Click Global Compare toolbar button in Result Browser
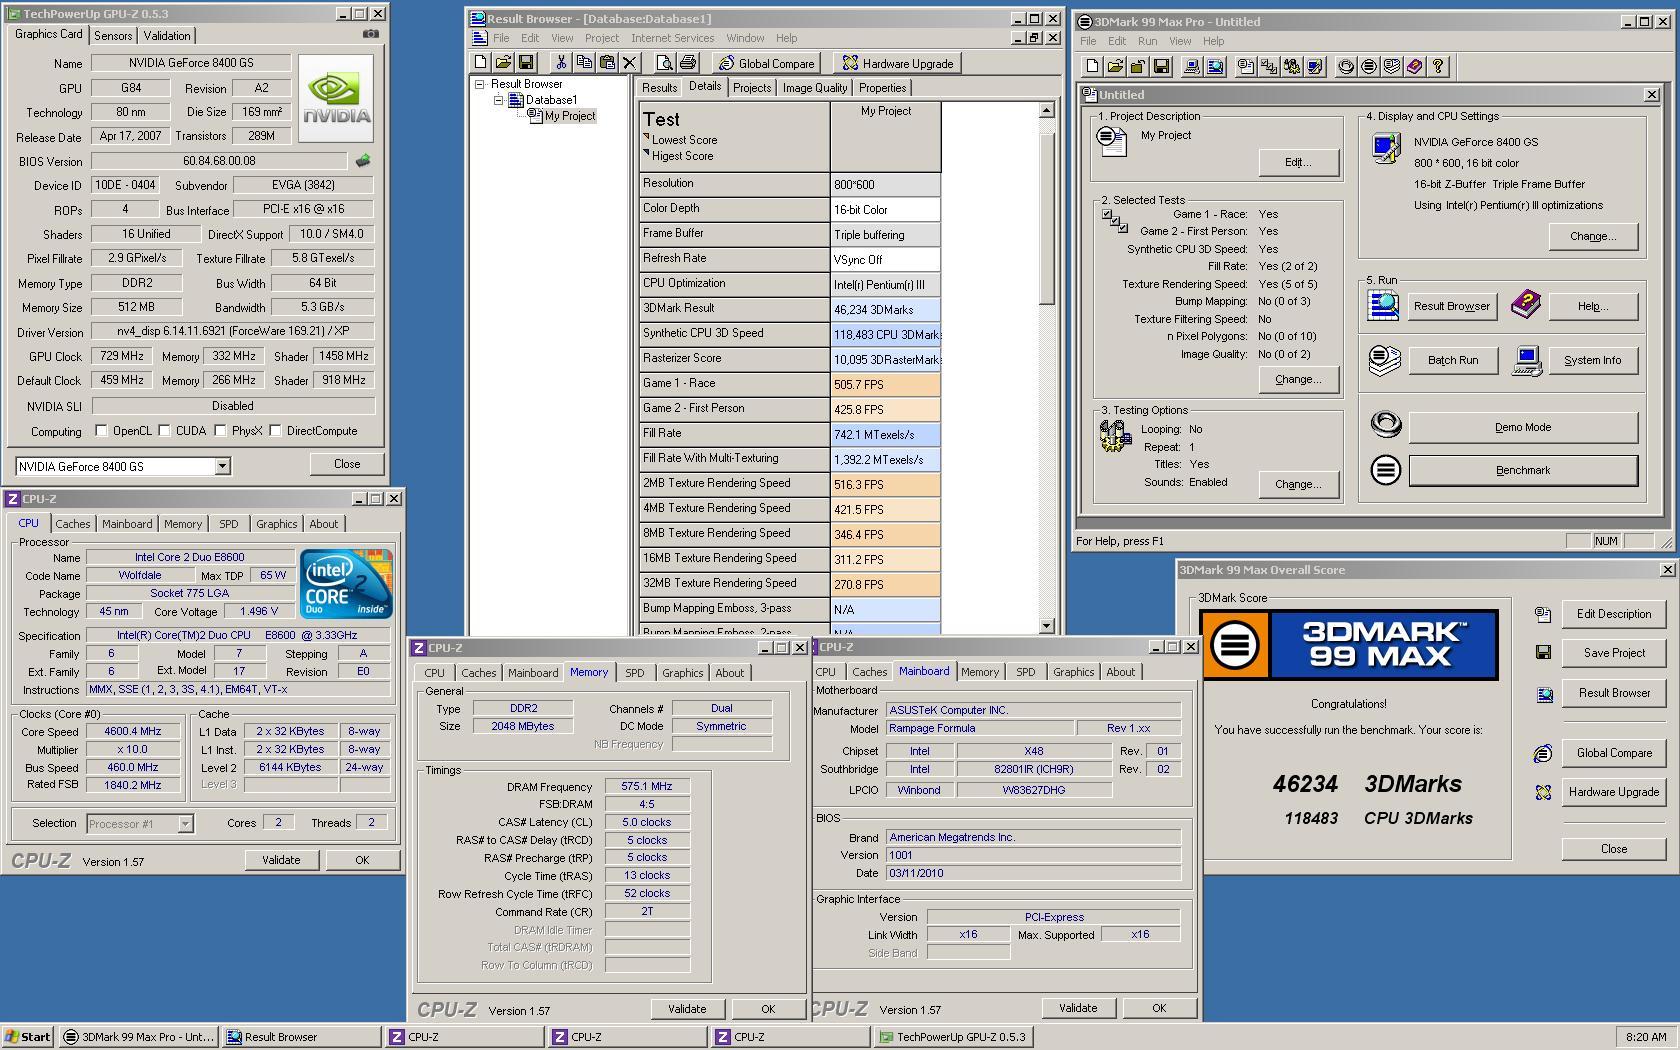 coord(766,63)
